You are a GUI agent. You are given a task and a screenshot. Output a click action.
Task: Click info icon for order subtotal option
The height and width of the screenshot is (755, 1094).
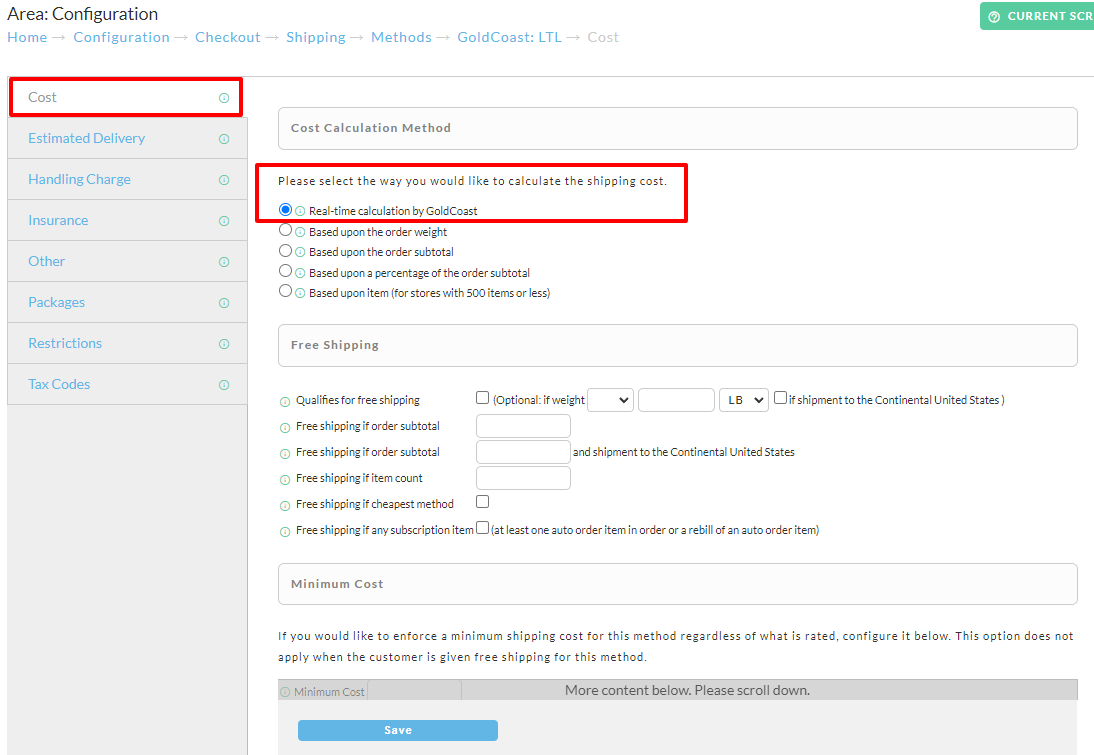click(x=300, y=253)
